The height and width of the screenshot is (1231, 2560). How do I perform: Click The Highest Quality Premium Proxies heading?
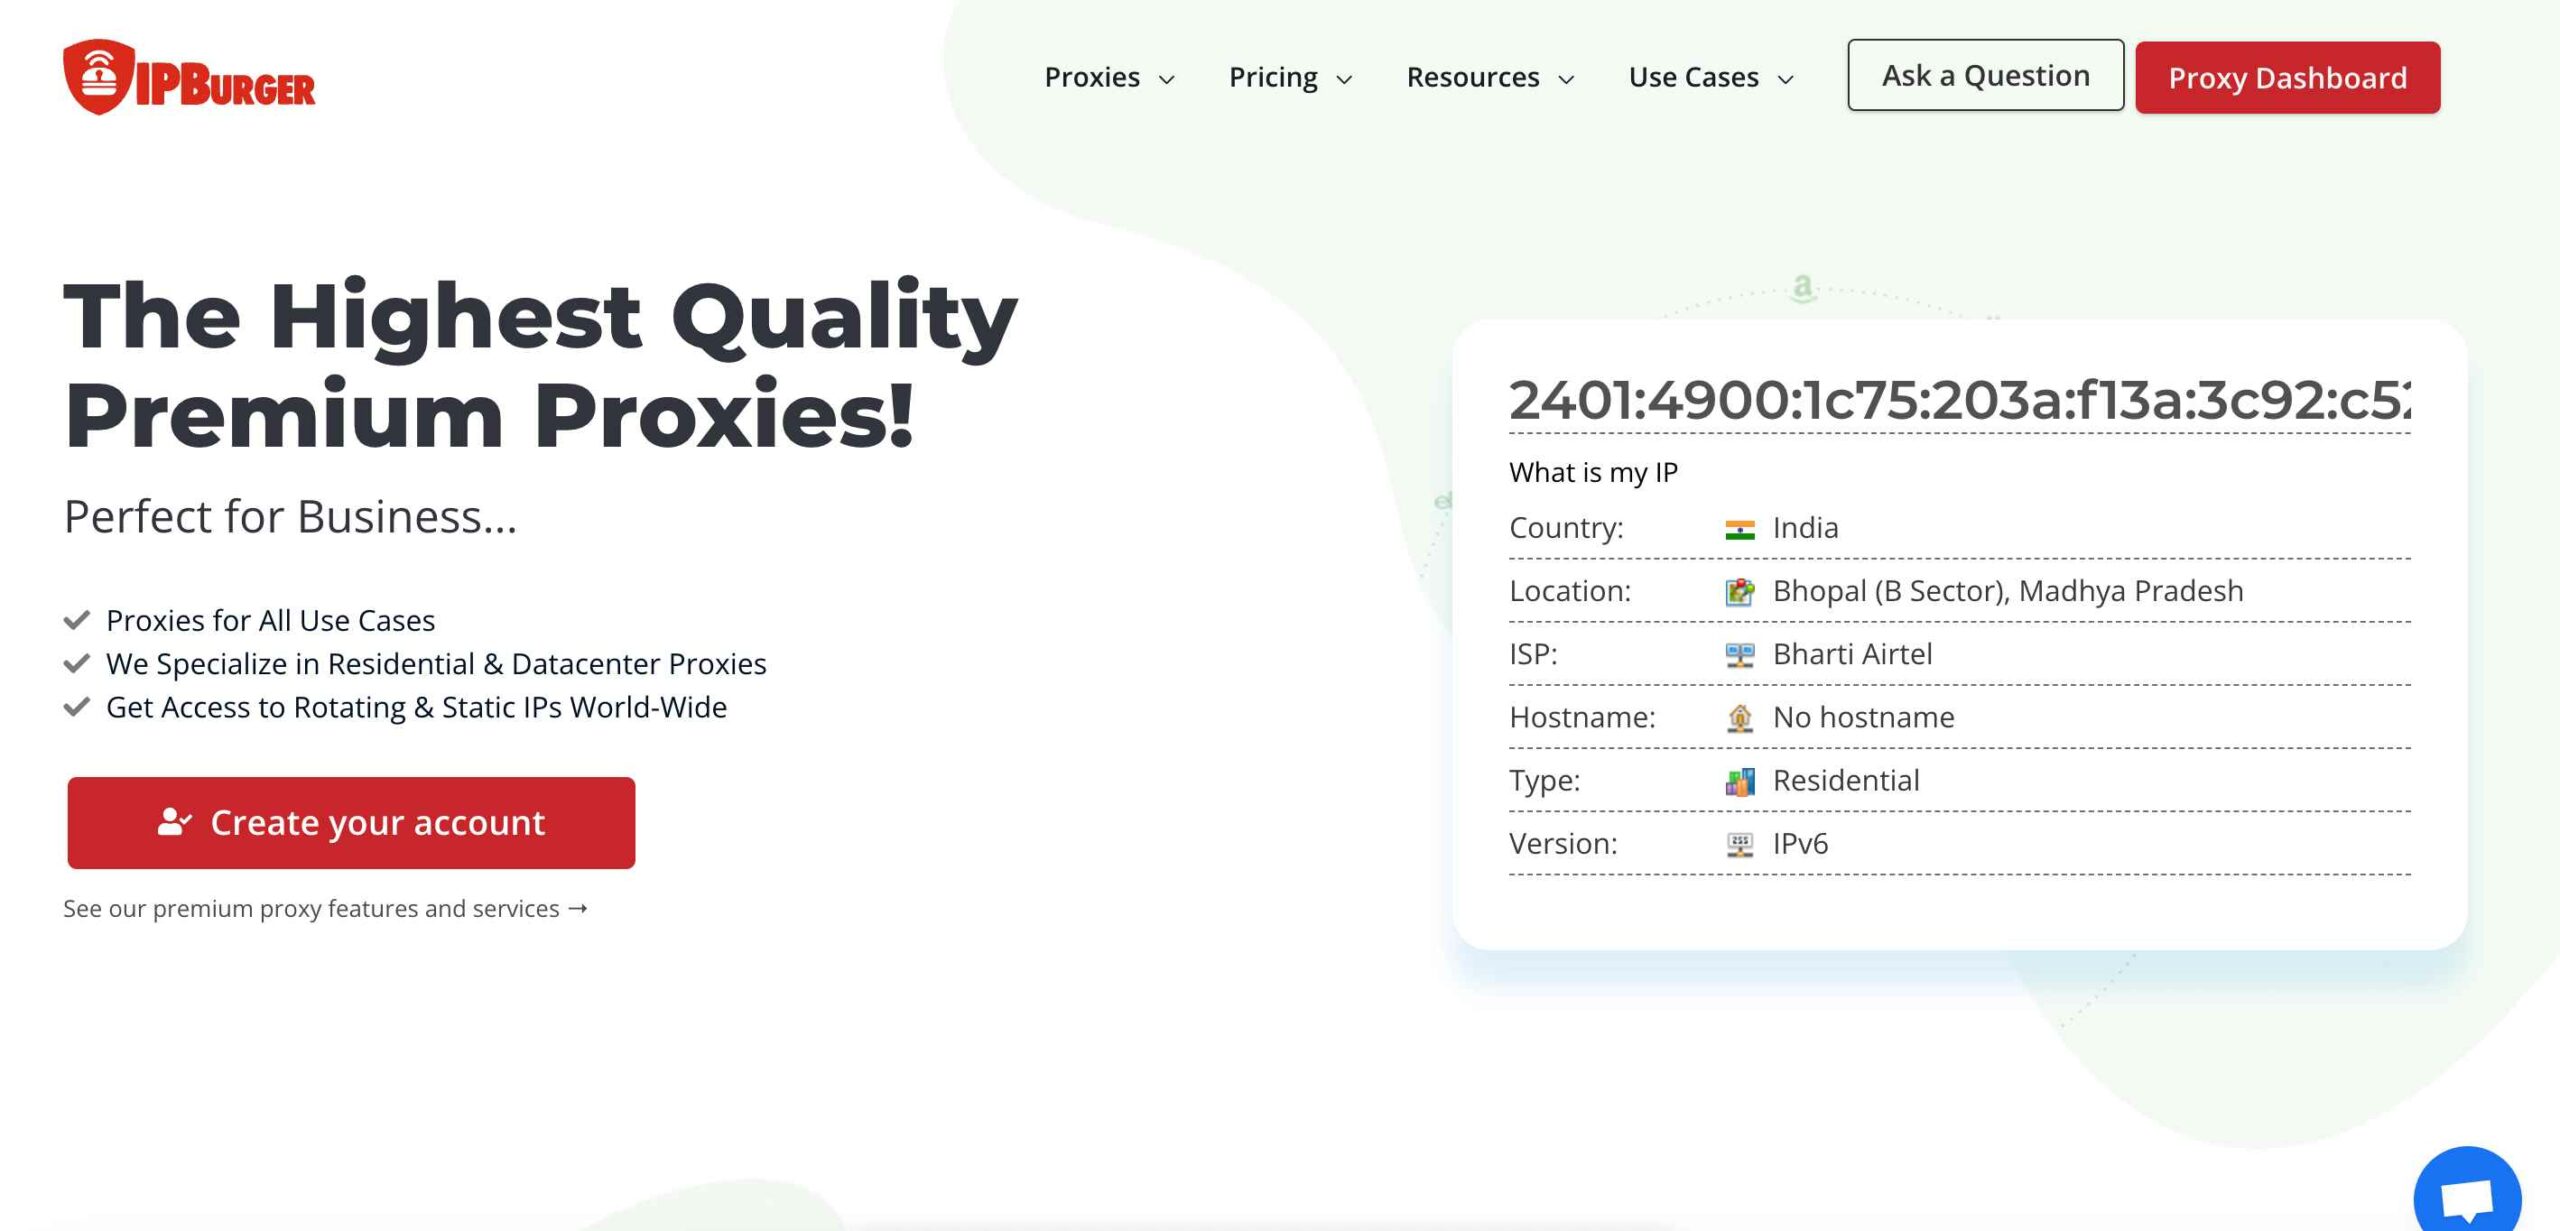(540, 365)
